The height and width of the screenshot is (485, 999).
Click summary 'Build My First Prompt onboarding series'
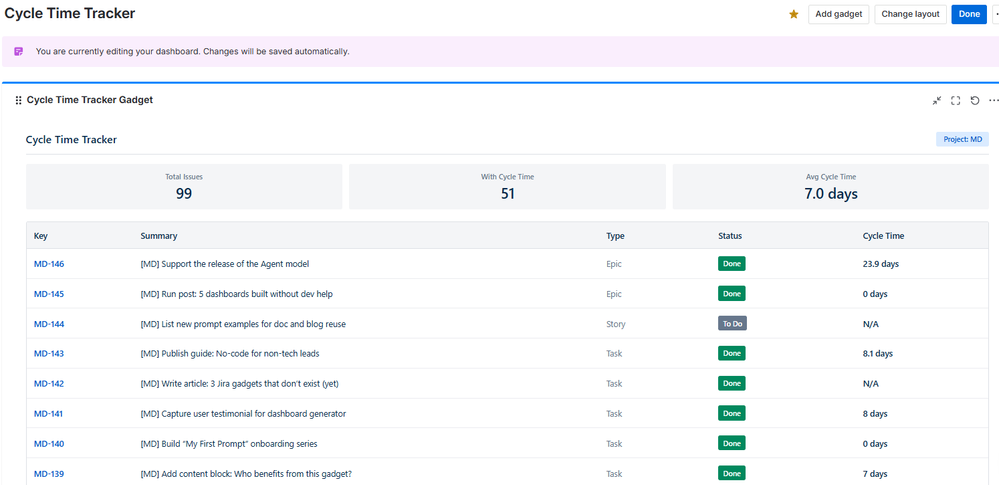[x=229, y=444]
